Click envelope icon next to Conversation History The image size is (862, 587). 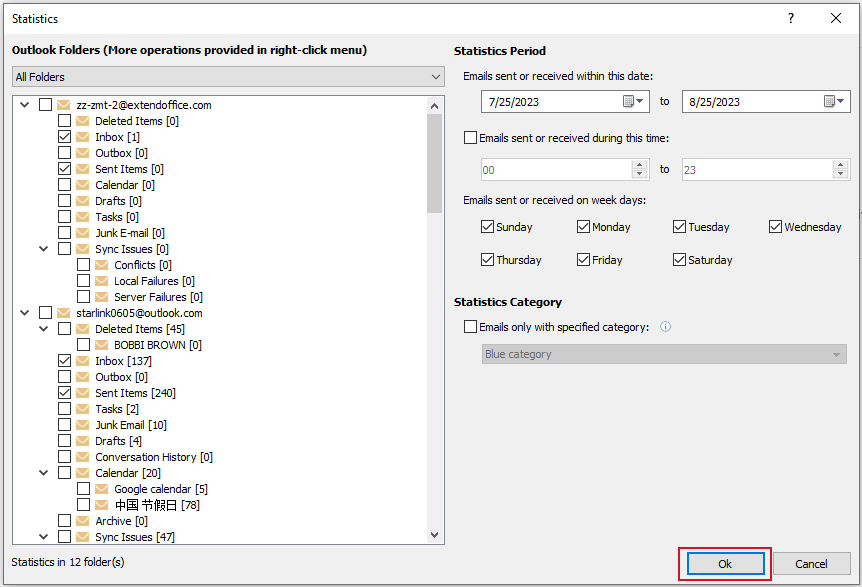pos(82,457)
